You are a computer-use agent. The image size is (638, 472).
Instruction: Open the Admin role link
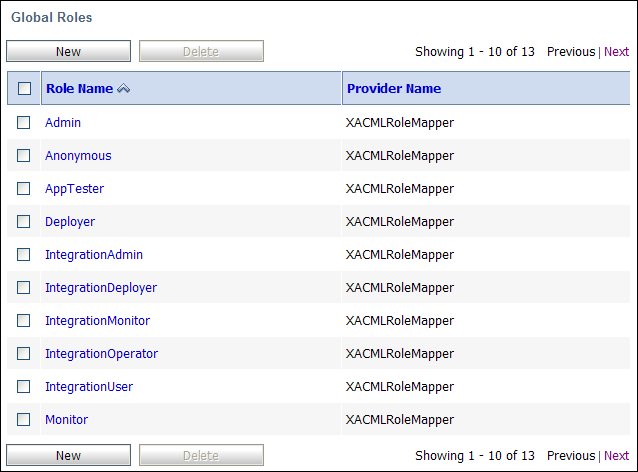click(x=63, y=122)
